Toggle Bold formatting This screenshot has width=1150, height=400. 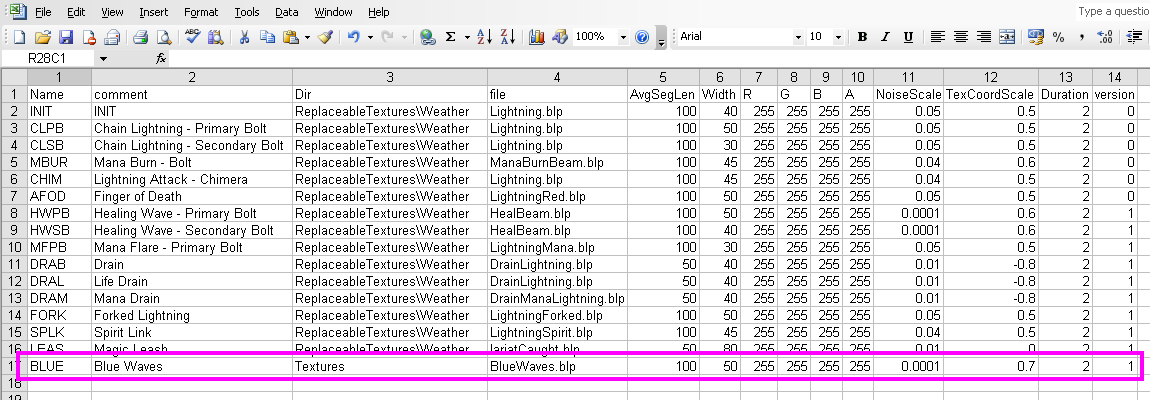(x=862, y=37)
